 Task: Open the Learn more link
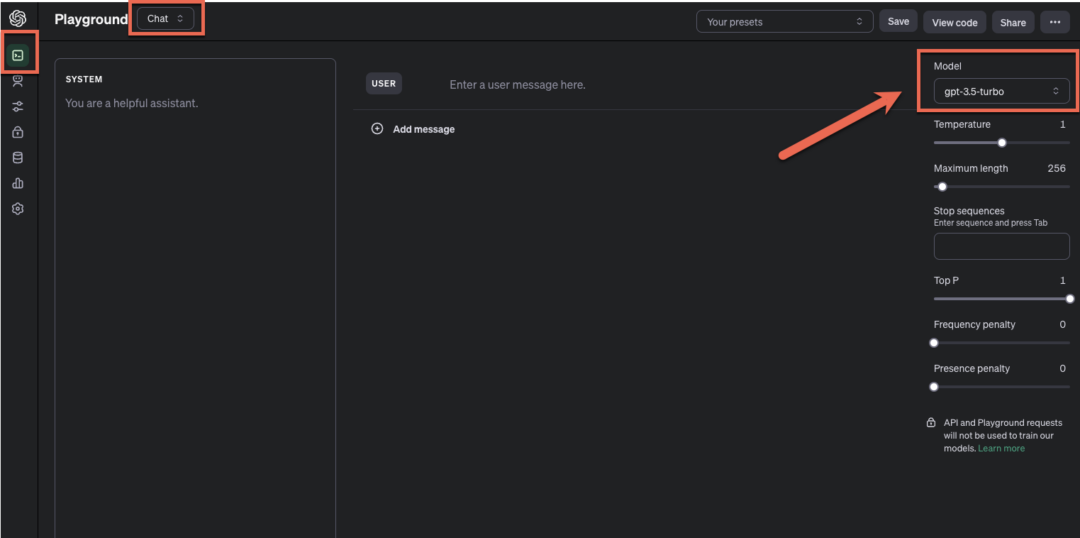(x=1001, y=448)
